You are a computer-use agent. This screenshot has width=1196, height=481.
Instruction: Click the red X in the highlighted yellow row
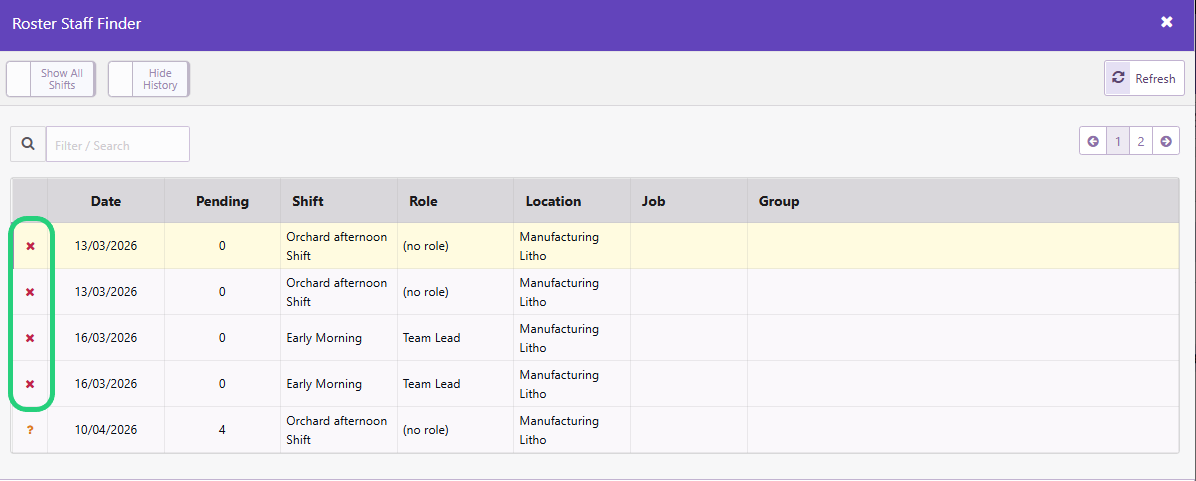31,246
